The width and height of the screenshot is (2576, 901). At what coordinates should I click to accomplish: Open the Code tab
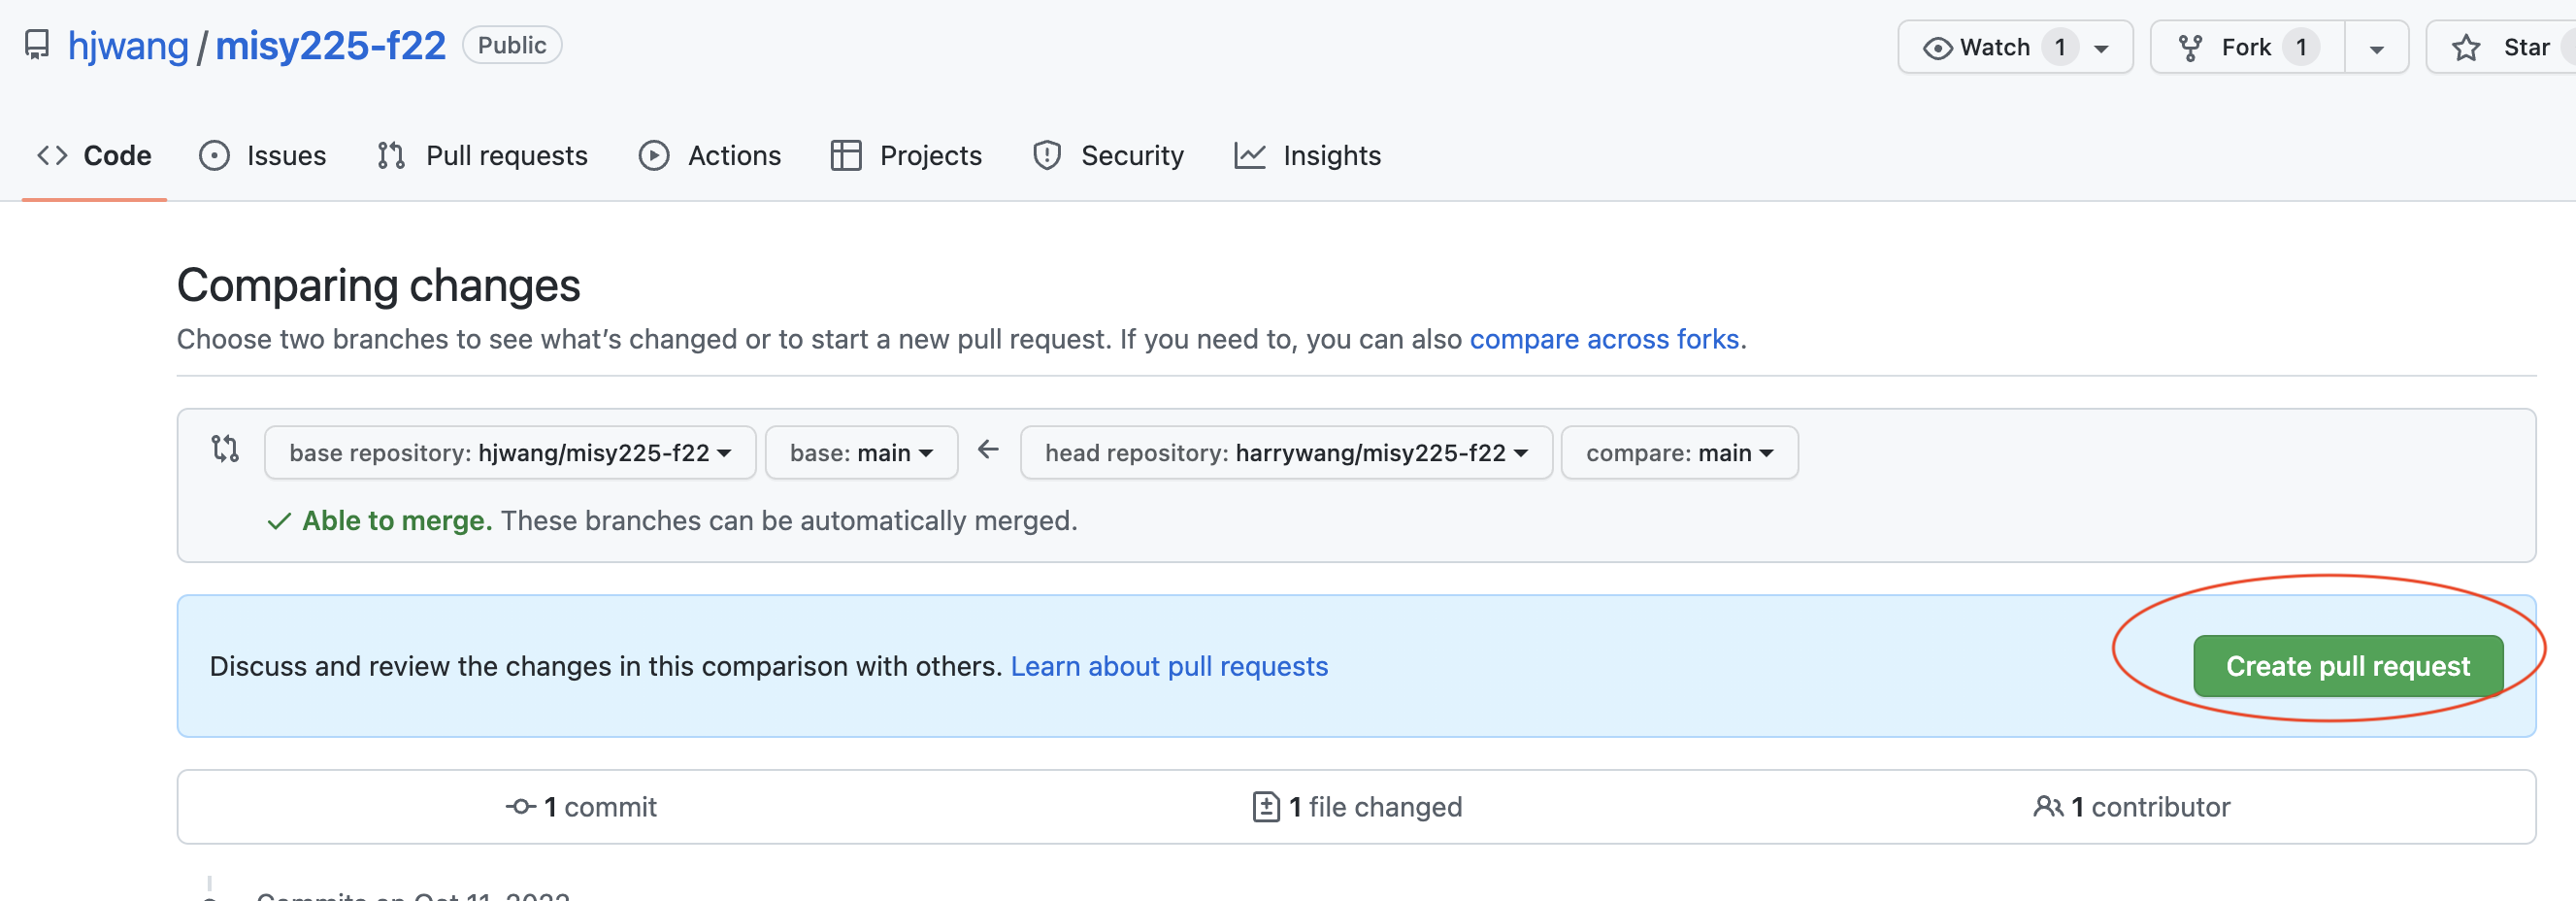tap(95, 156)
